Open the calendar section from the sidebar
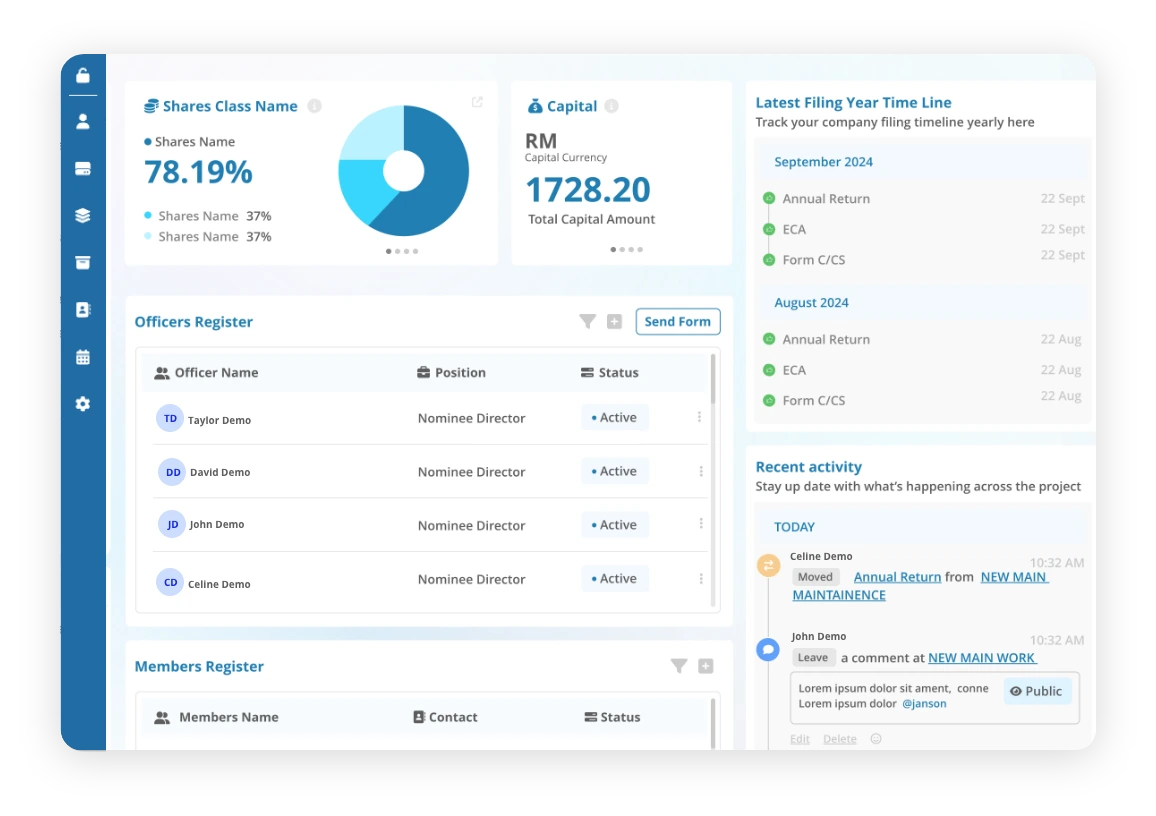Screen dimensions: 1156x816 coord(83,356)
